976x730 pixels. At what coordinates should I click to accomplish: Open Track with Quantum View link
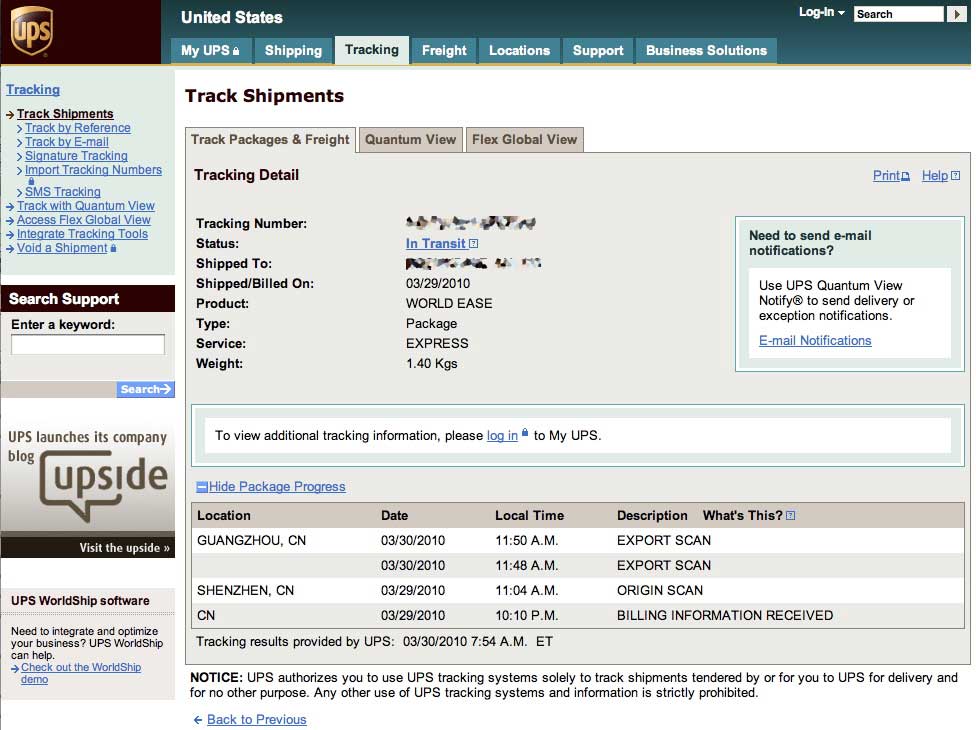[x=86, y=206]
